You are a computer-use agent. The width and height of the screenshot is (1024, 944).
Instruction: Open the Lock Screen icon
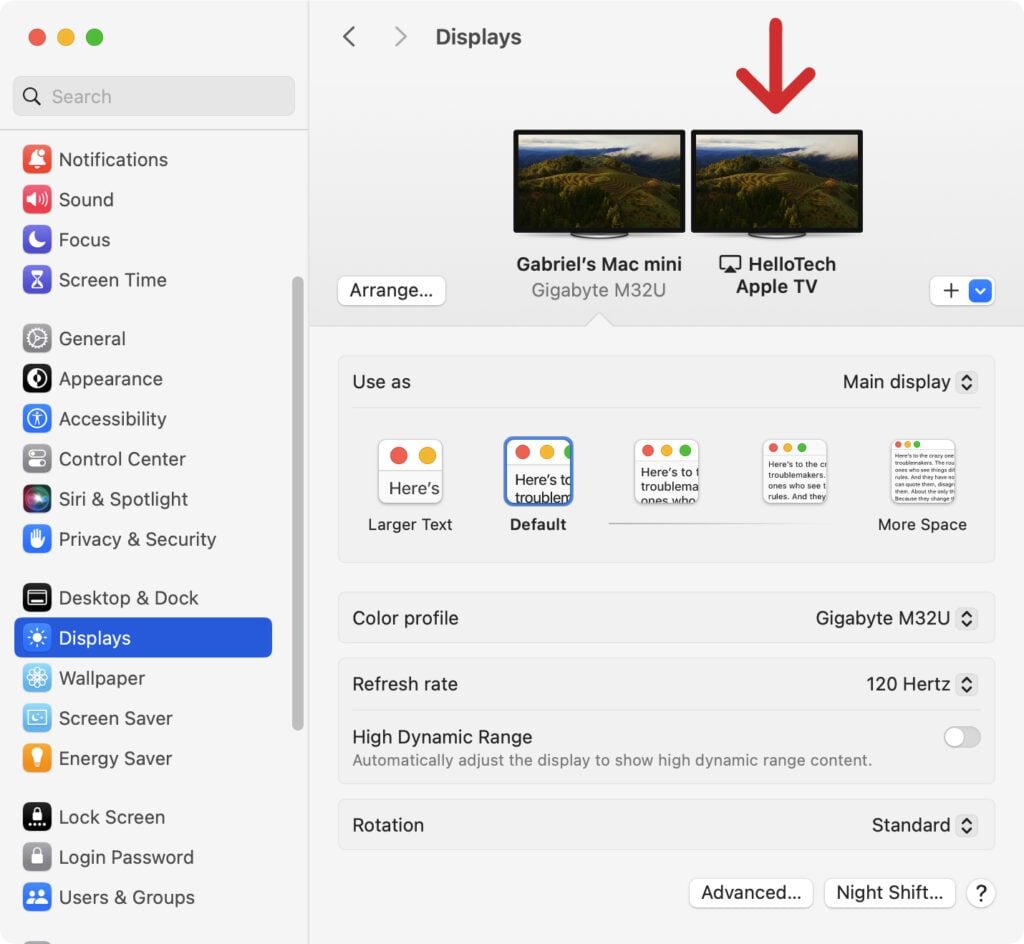click(37, 817)
